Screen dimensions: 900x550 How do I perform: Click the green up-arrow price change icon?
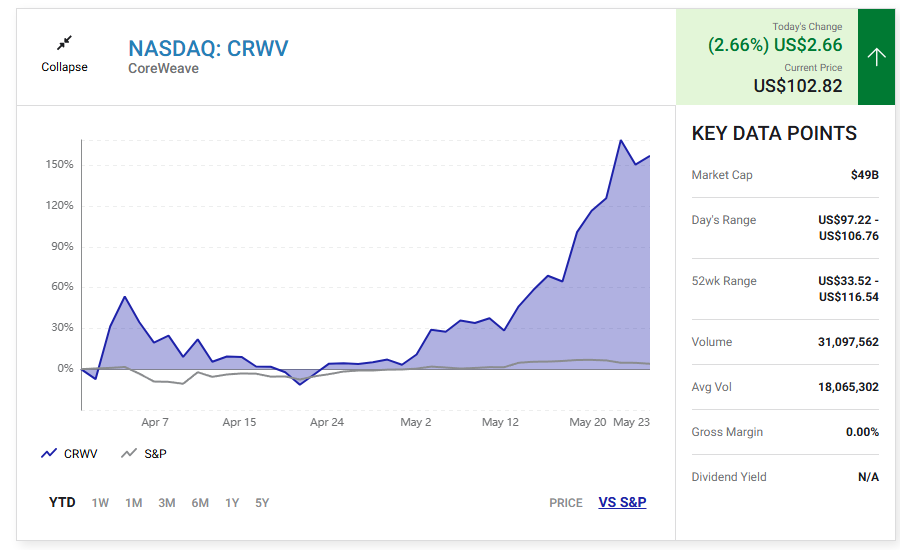[x=876, y=57]
